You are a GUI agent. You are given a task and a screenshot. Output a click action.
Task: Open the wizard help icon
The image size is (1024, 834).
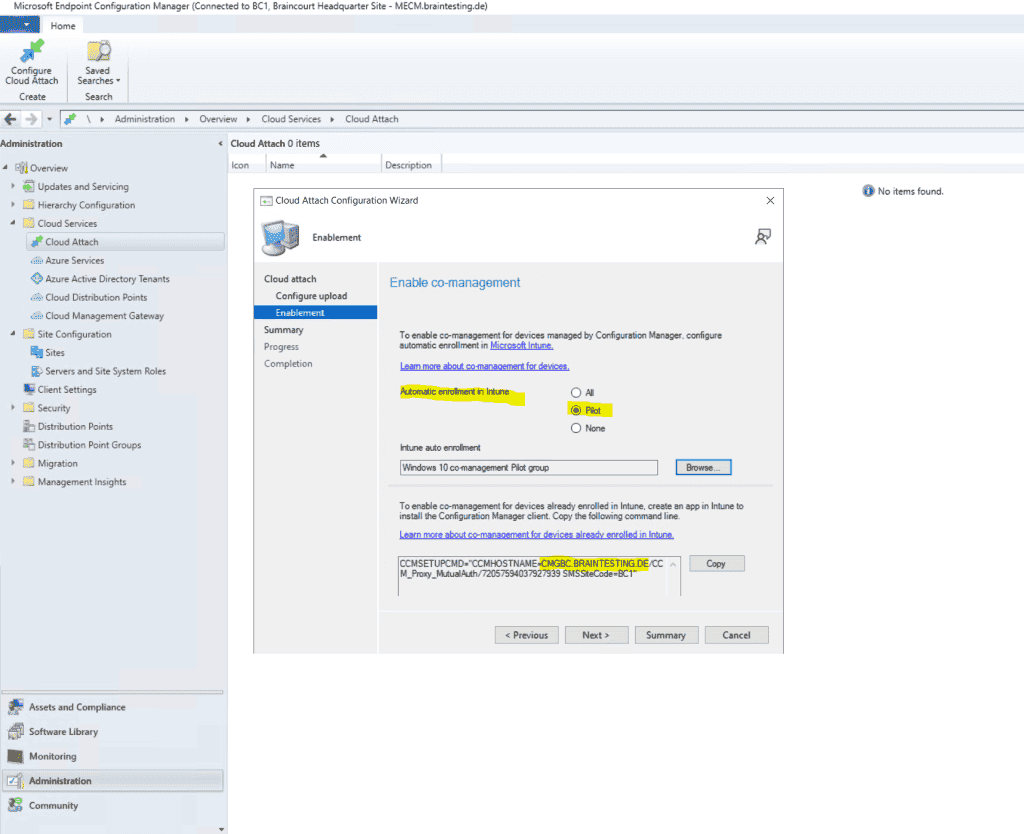point(763,234)
